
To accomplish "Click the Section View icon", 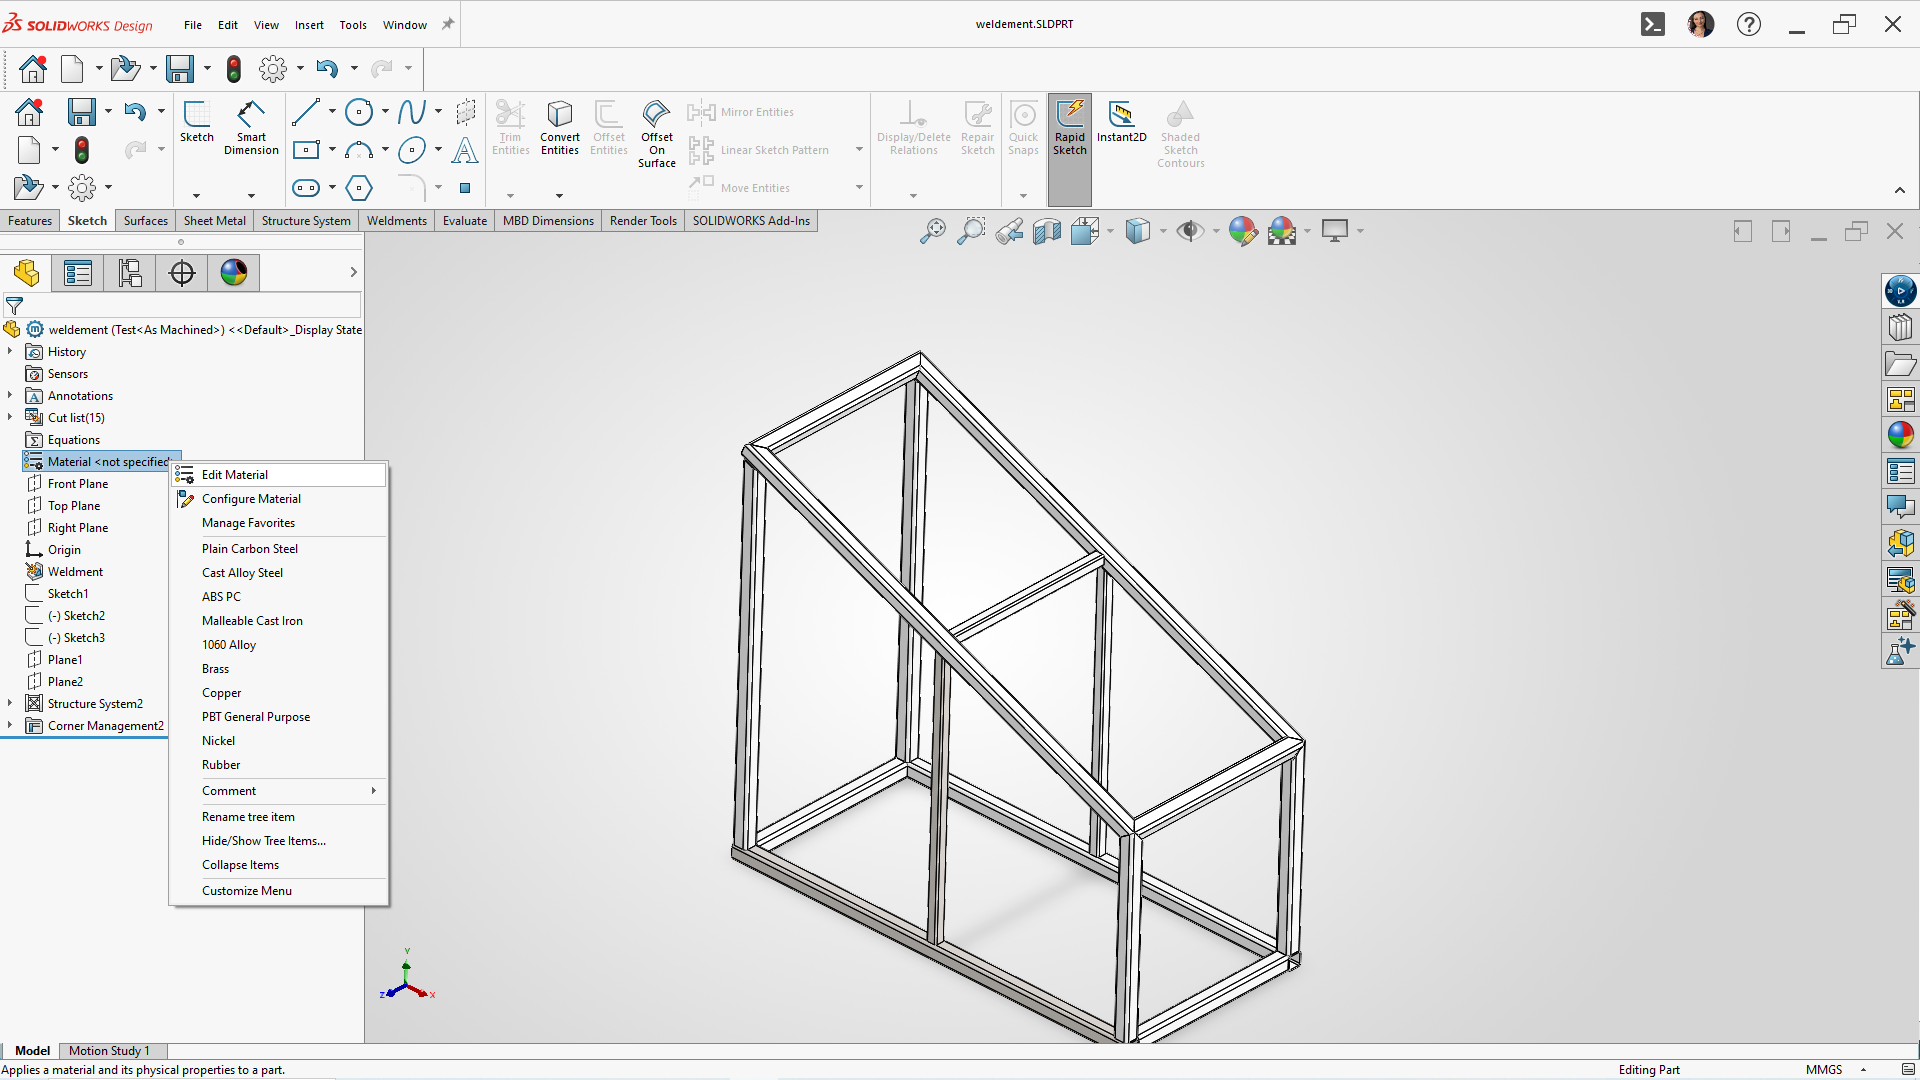I will coord(1047,231).
